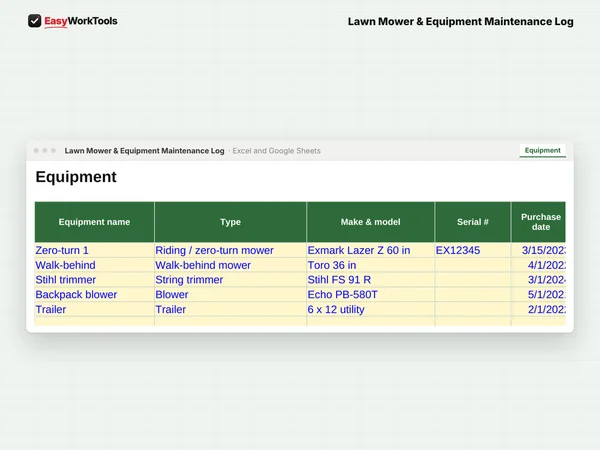Click the Make & model column header
This screenshot has width=600, height=450.
370,222
